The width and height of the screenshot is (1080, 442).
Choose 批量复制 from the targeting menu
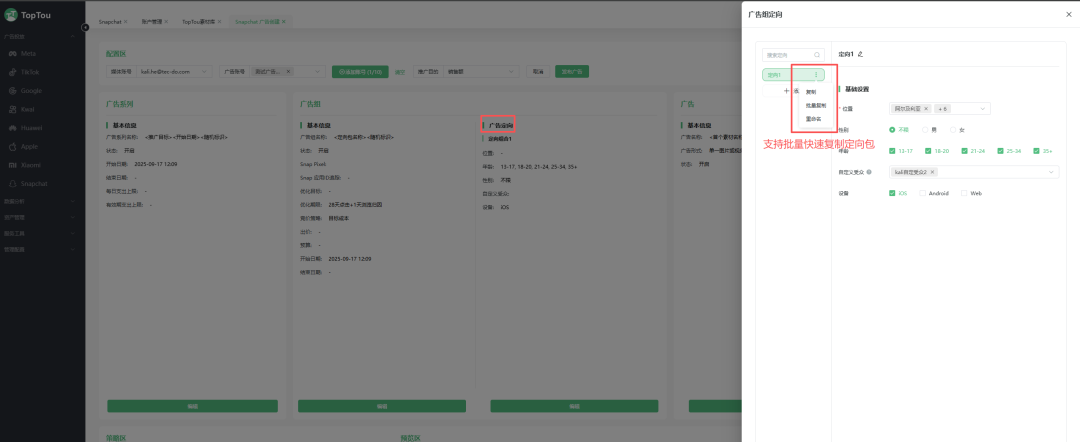816,105
